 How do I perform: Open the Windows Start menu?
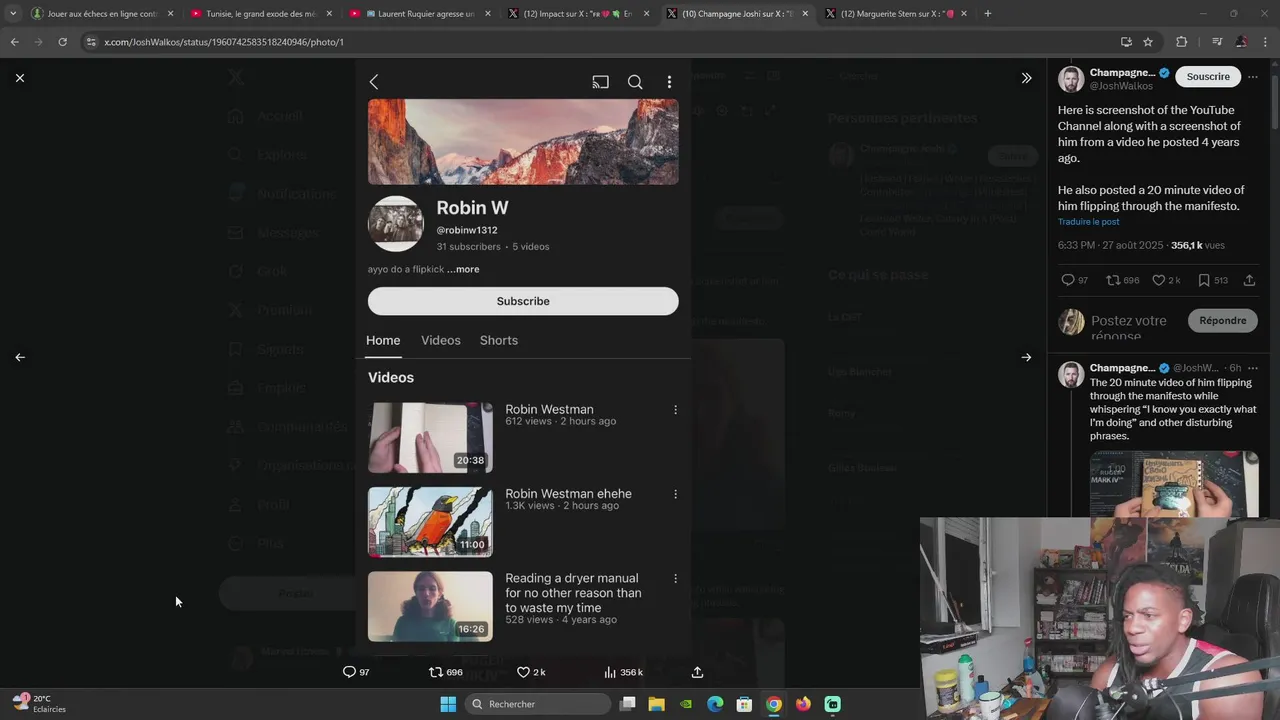(448, 704)
